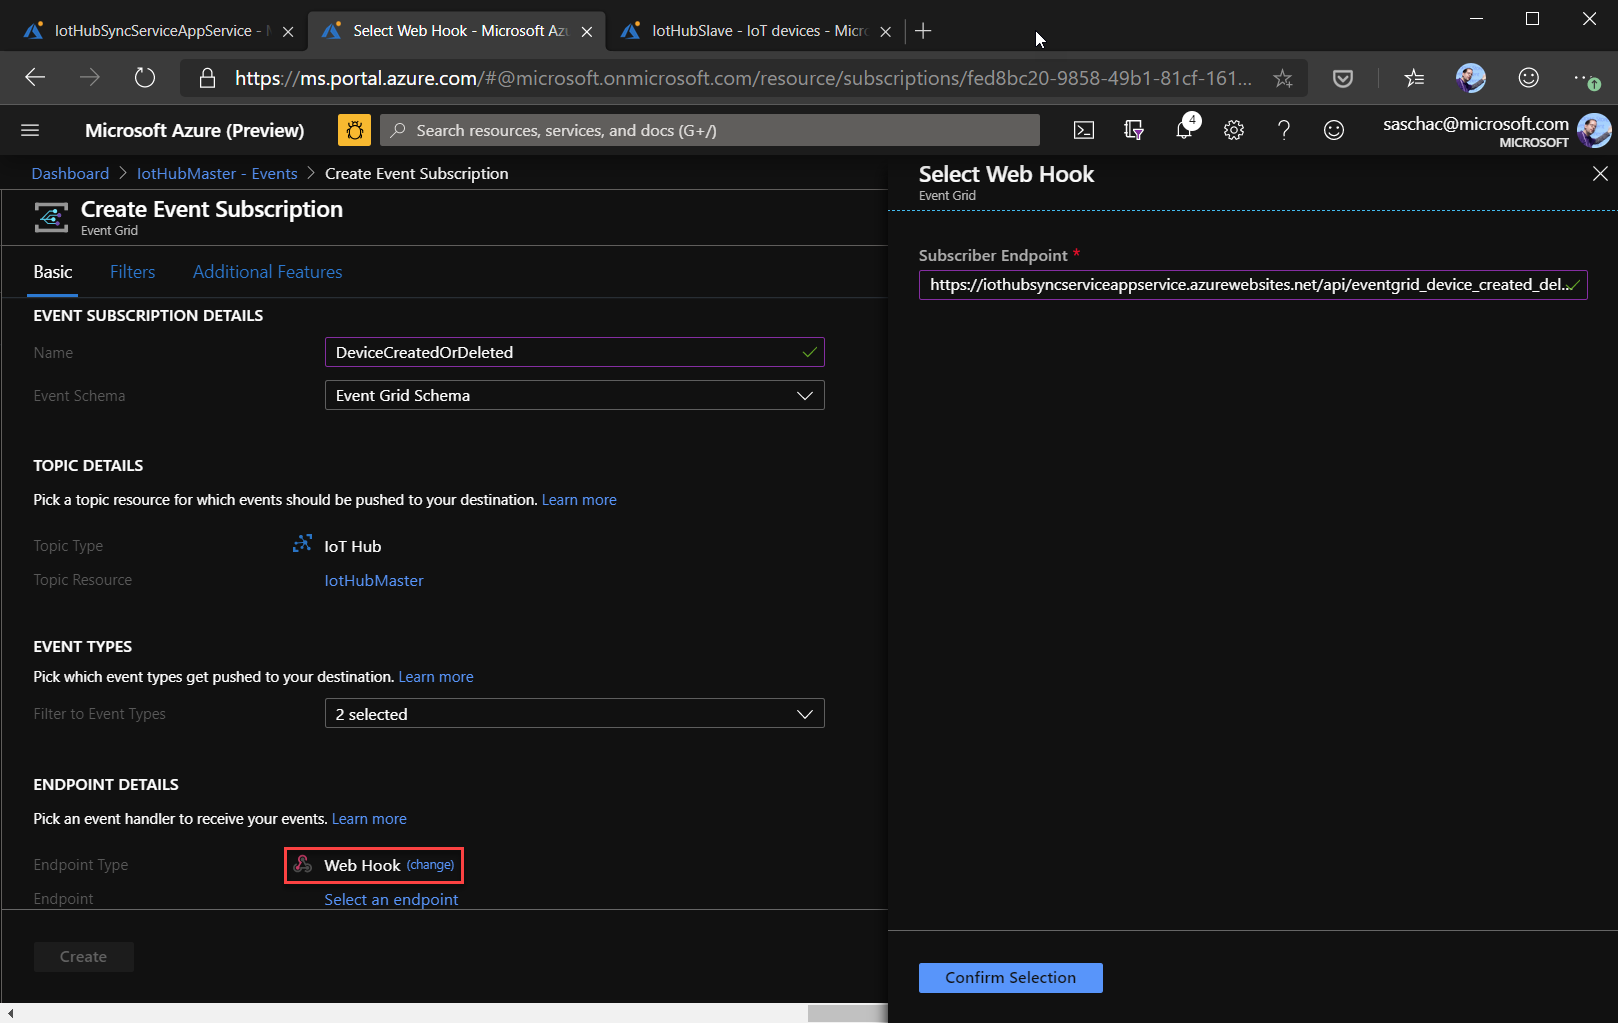Open the Azure portal hamburger menu
This screenshot has width=1618, height=1023.
(30, 130)
